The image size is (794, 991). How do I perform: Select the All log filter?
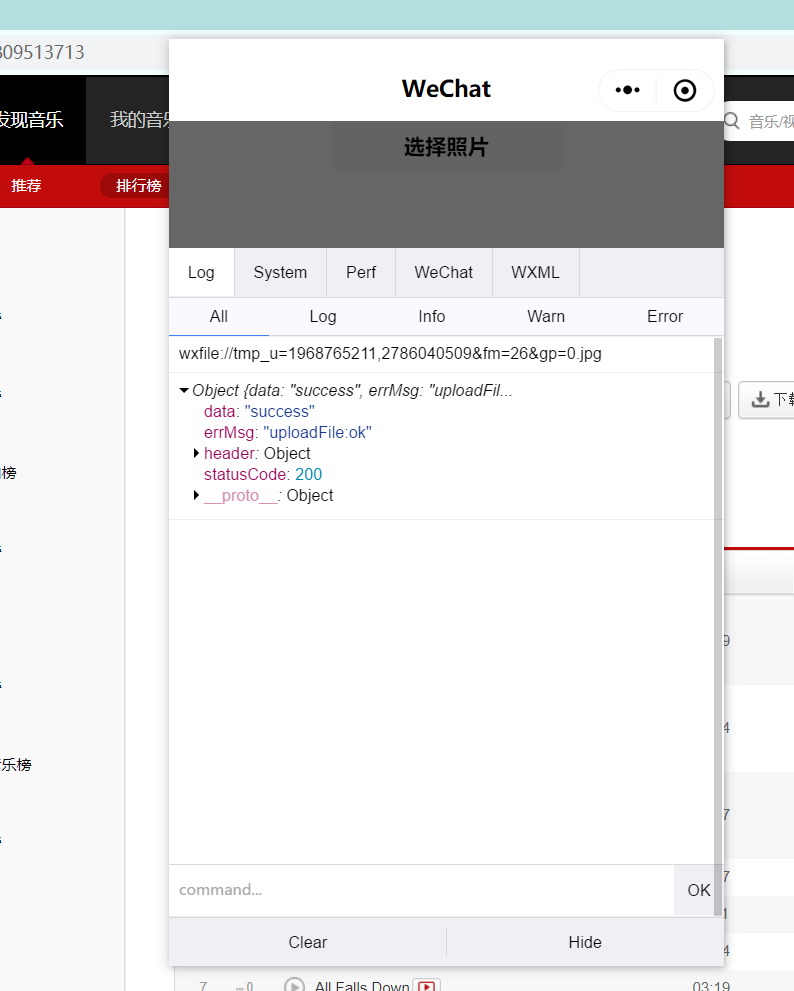click(219, 317)
